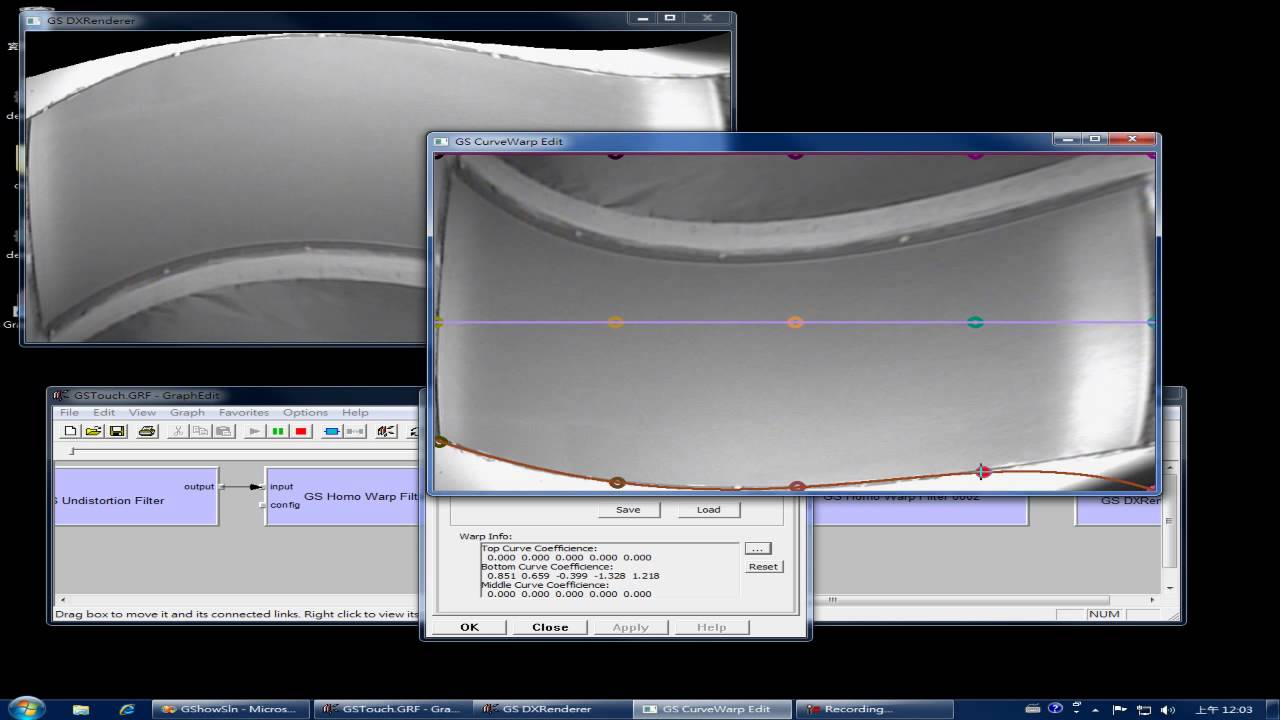Click the volume speaker tray icon
This screenshot has width=1280, height=720.
[x=1169, y=709]
